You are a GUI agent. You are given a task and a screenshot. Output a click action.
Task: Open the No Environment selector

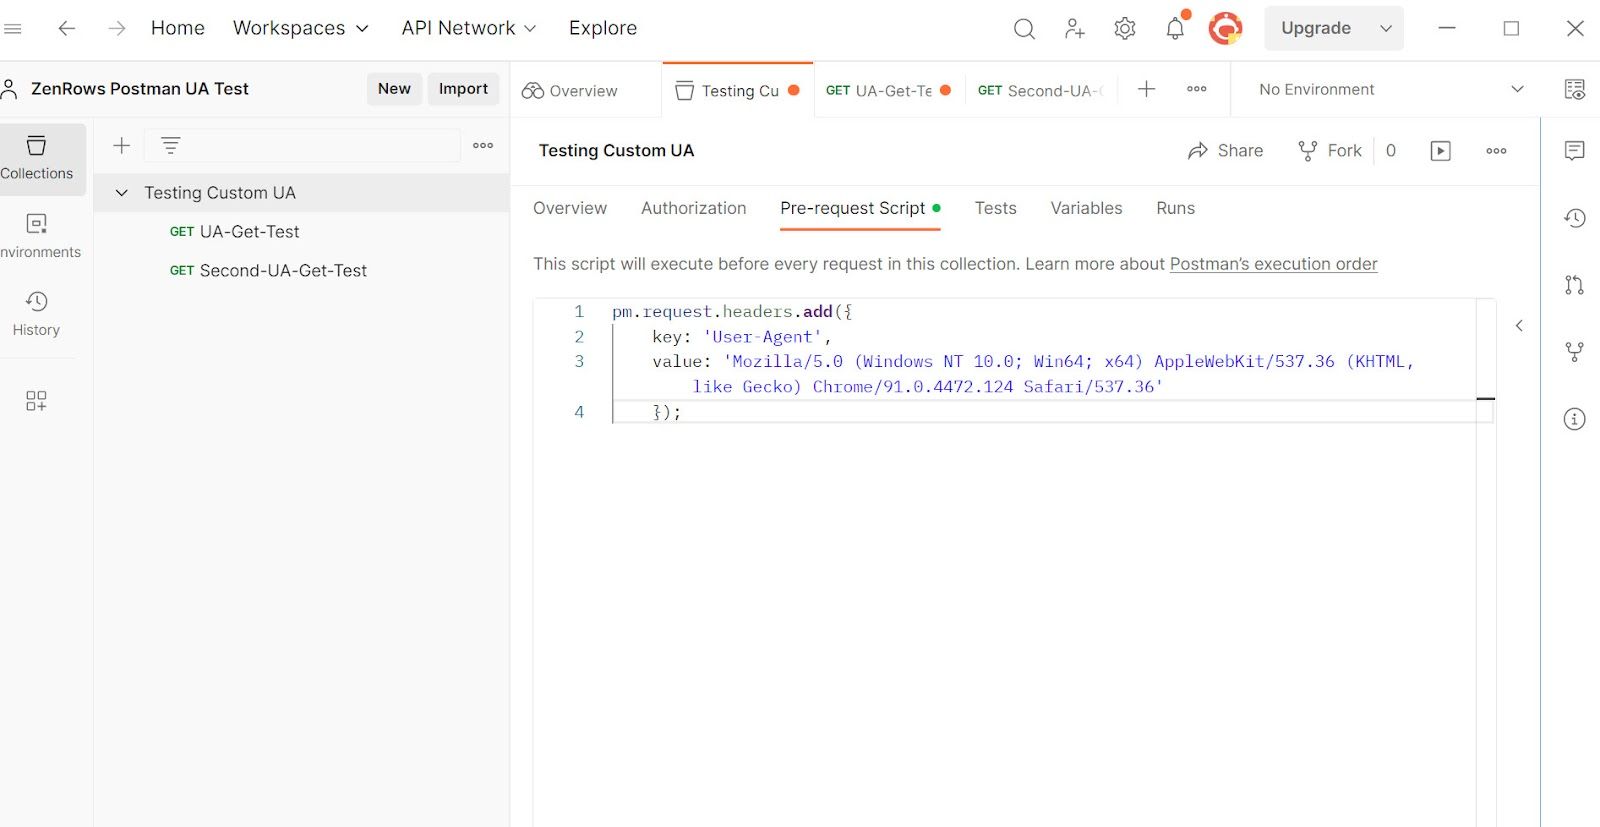coord(1391,90)
